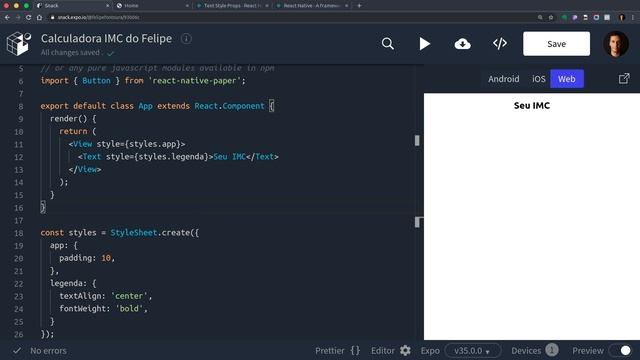This screenshot has width=640, height=360.
Task: Click padding value 10 in code
Action: pos(106,258)
